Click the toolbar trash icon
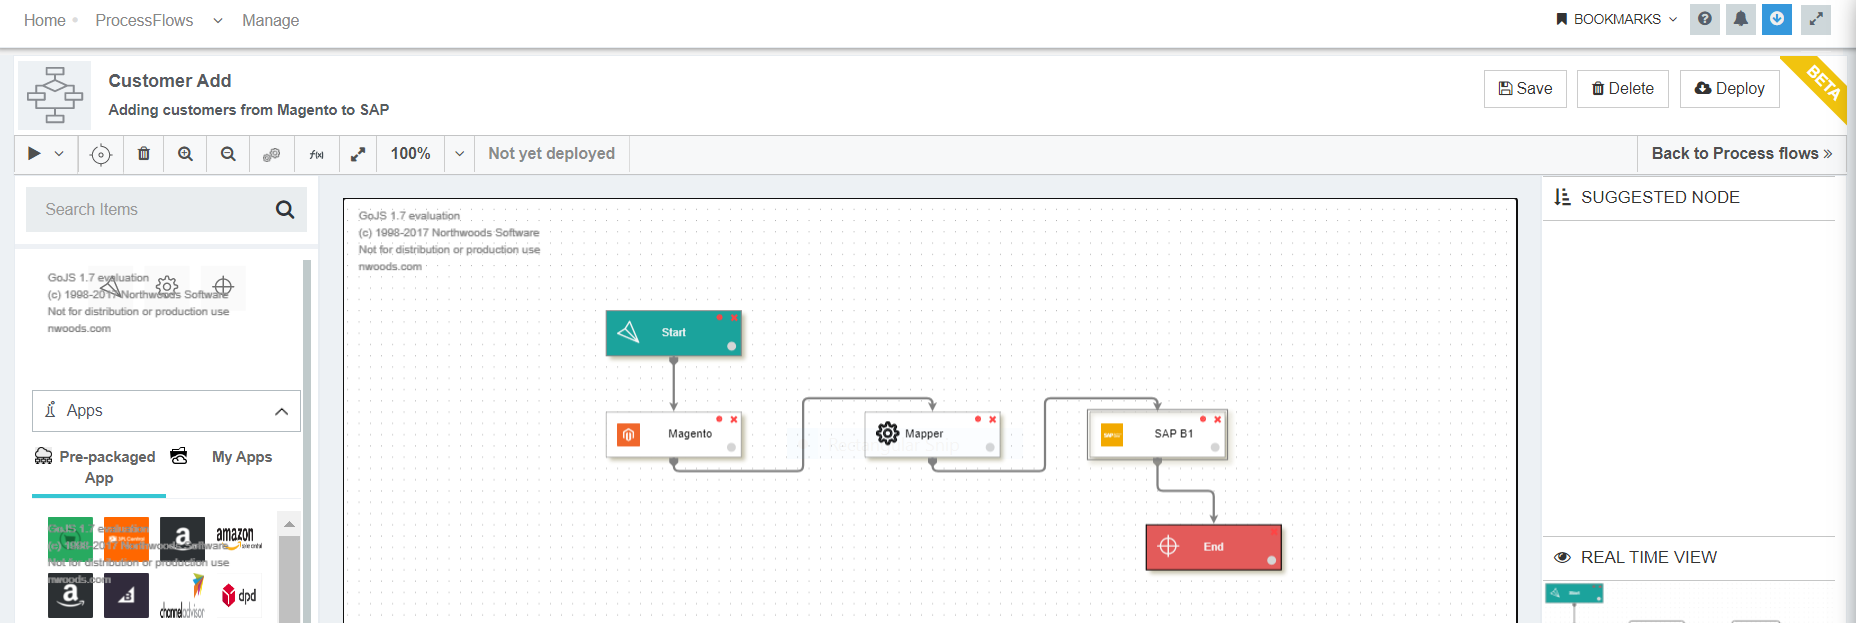The image size is (1856, 623). pos(144,154)
